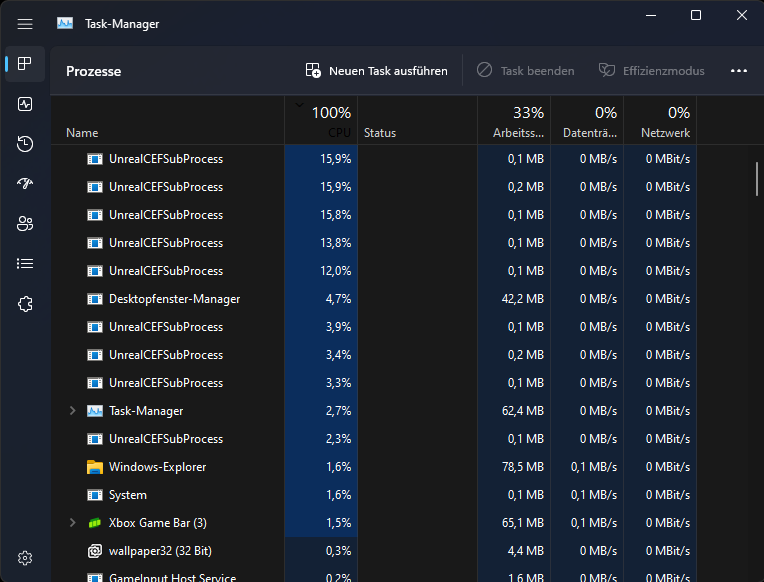Sort by the Arbeitsspeicher column header

pos(514,120)
